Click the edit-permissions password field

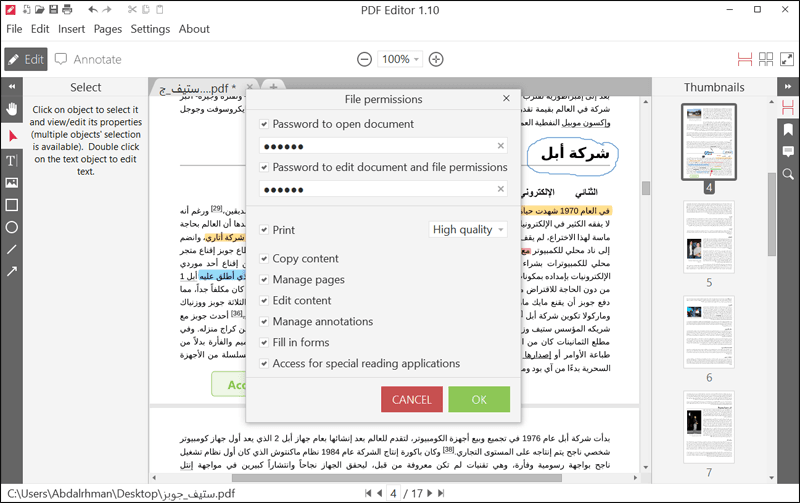[383, 189]
